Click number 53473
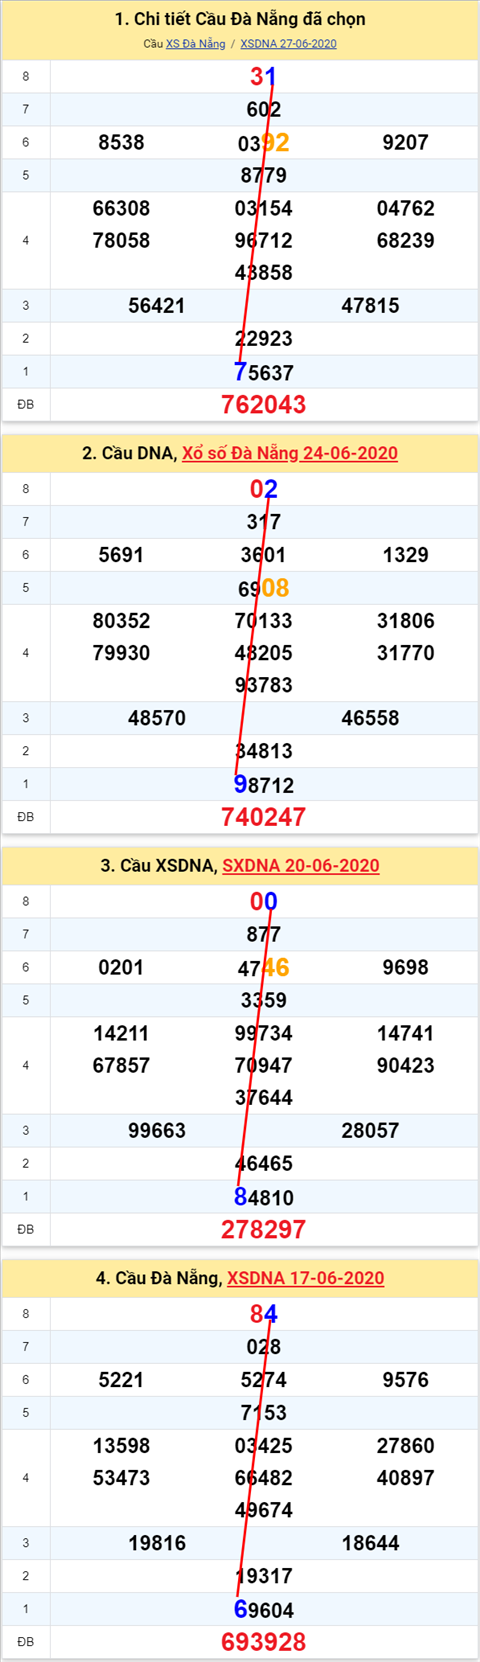Image resolution: width=480 pixels, height=1662 pixels. [x=121, y=1478]
